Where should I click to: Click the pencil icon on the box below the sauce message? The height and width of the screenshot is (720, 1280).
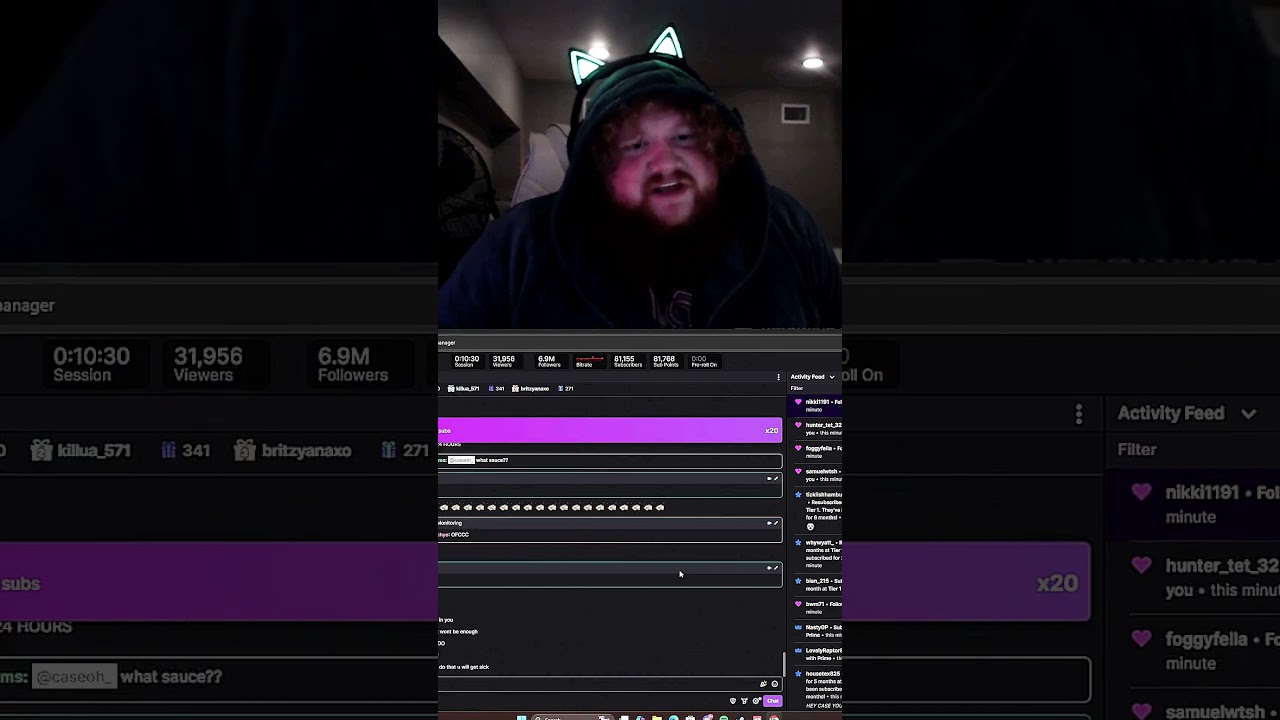point(775,479)
